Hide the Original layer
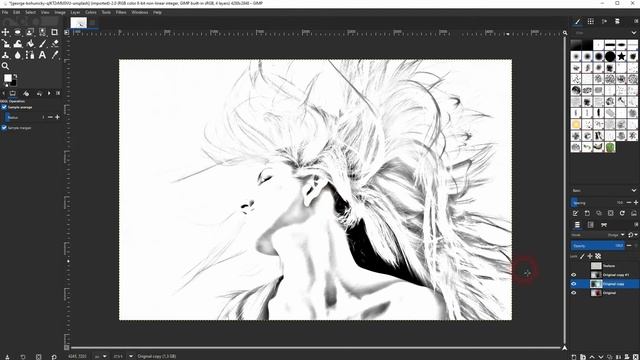The width and height of the screenshot is (640, 360). click(x=574, y=293)
